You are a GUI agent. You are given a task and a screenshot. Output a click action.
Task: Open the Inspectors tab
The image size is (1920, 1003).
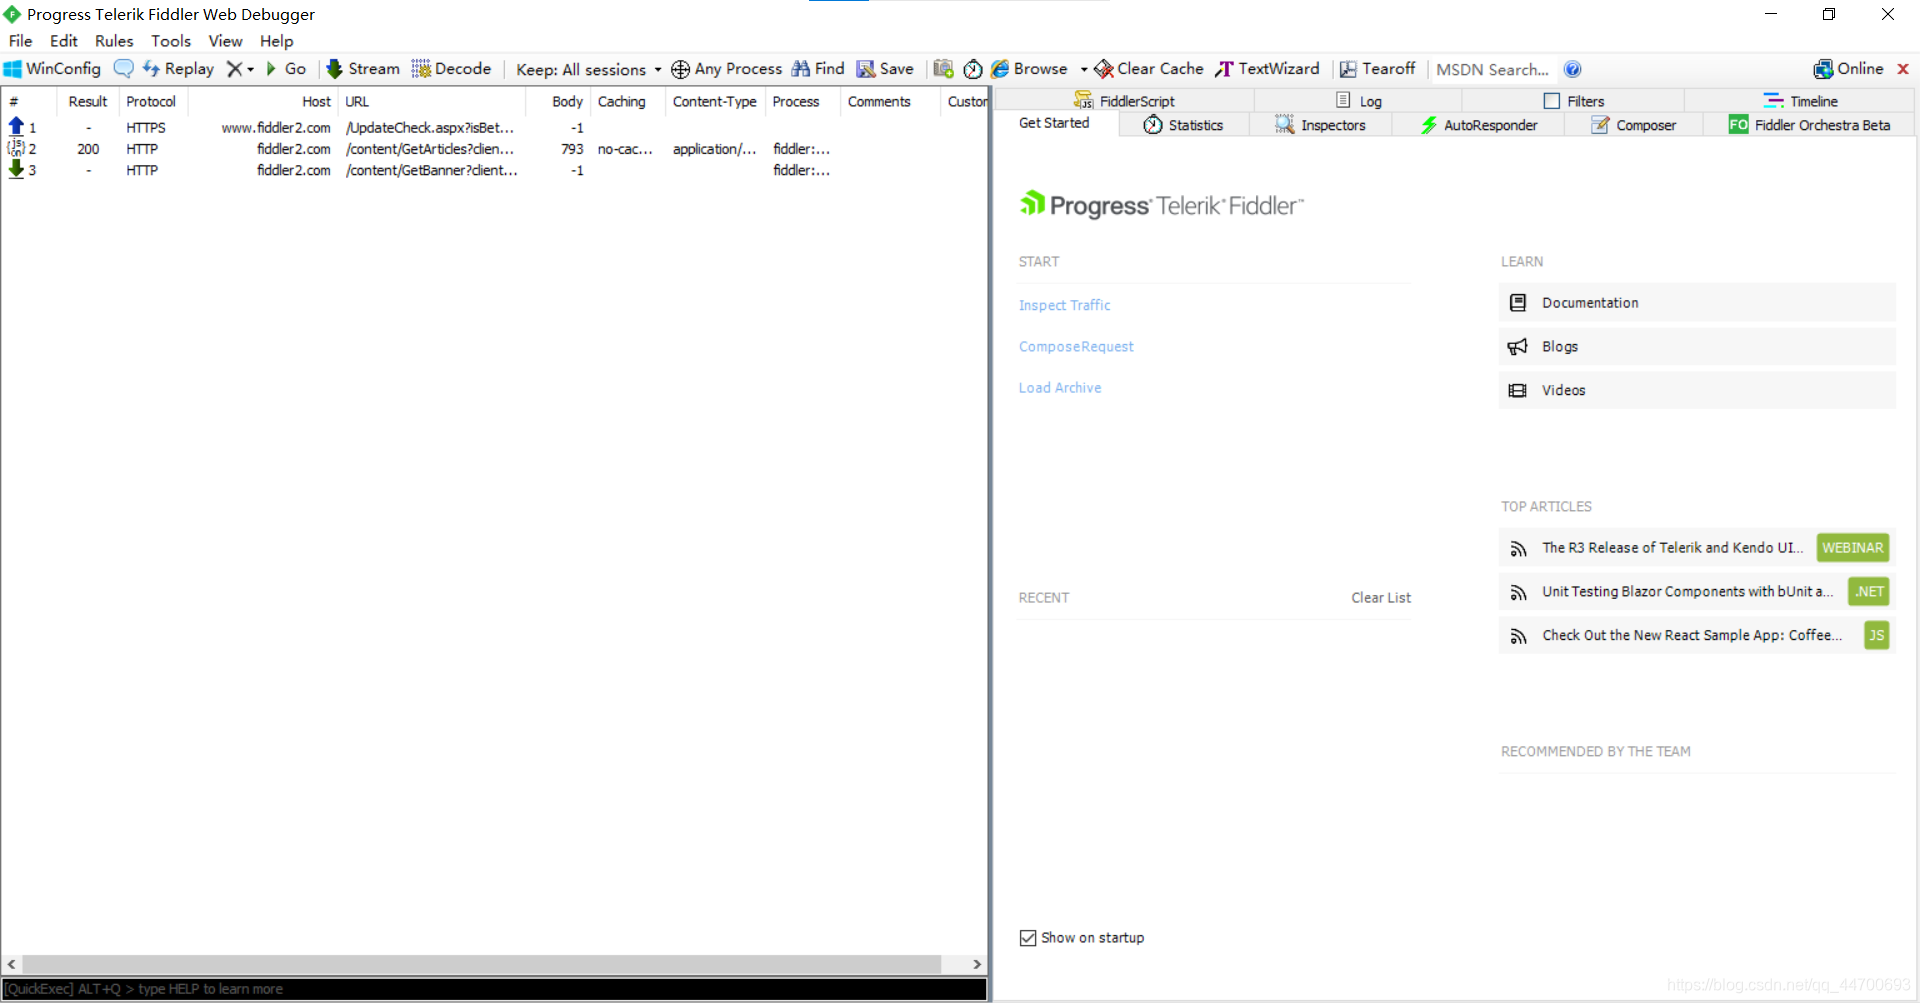coord(1320,125)
